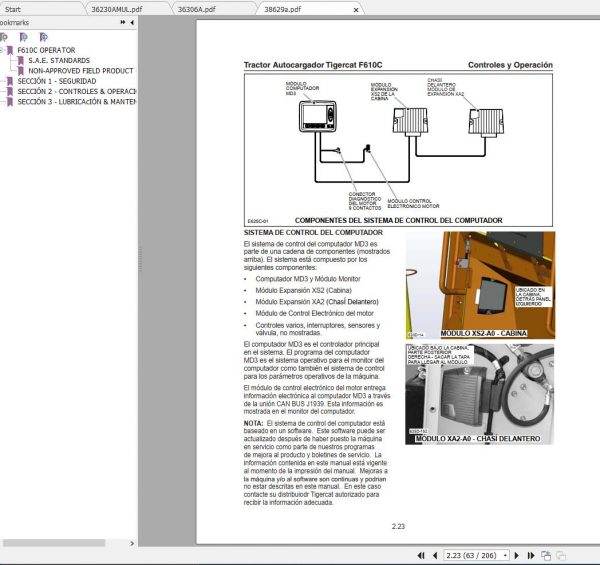Go to the previous page
The height and width of the screenshot is (565, 600).
click(x=435, y=555)
